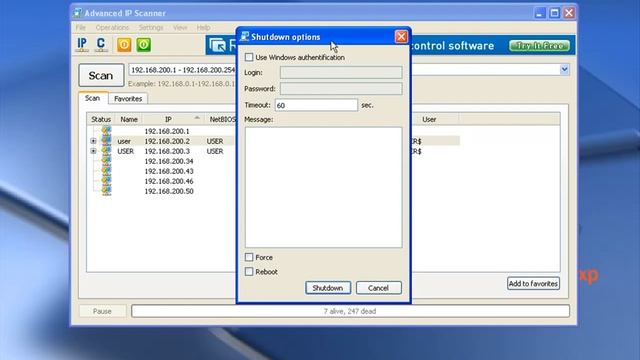Click the IP range input field
Screen dimensions: 640x360
click(182, 70)
